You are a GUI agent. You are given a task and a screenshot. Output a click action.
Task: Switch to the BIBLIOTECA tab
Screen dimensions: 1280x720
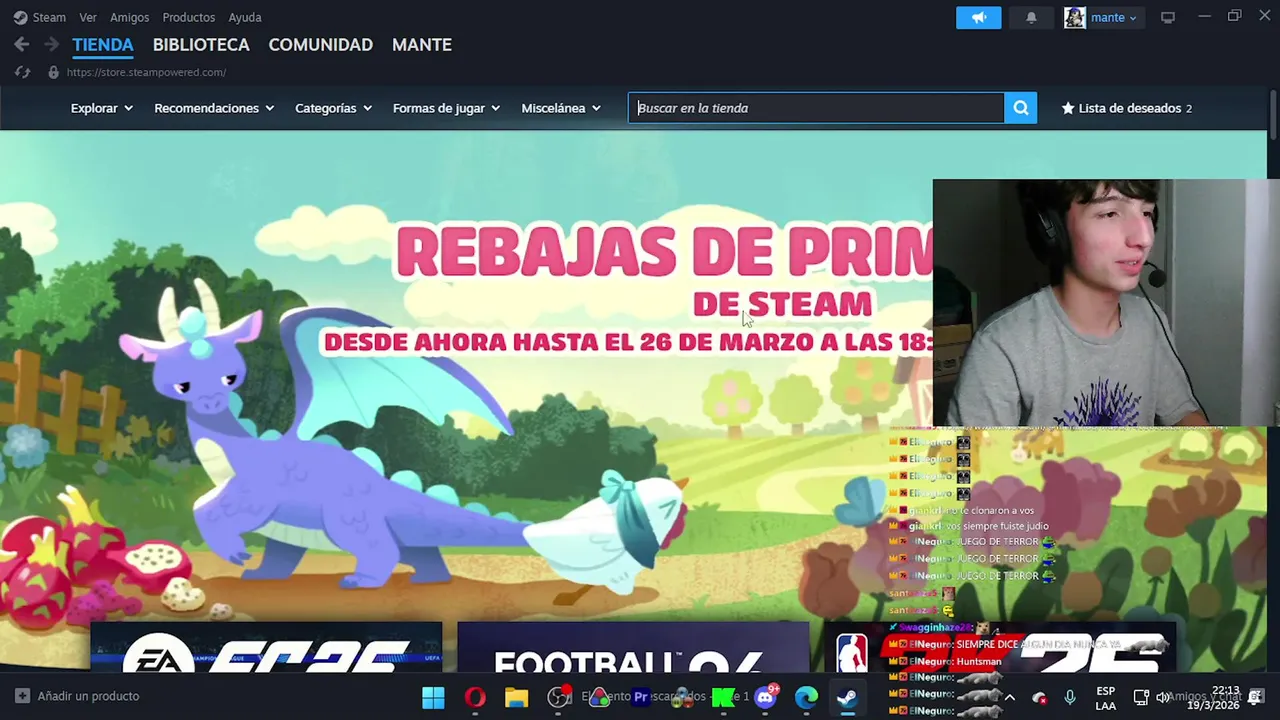tap(201, 45)
